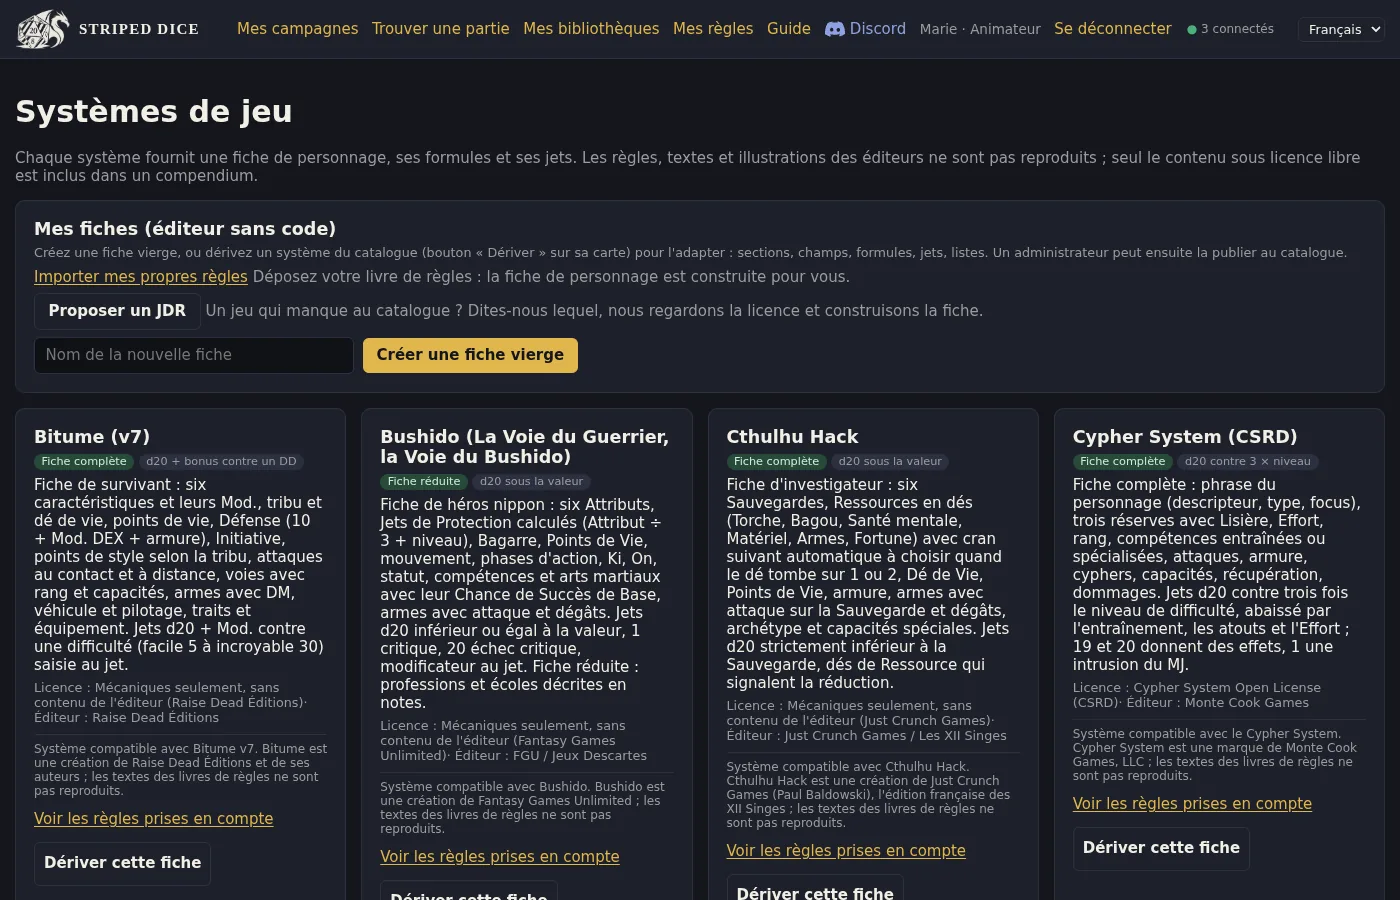
Task: Click the Bitume (v7) card title
Action: pyautogui.click(x=92, y=437)
